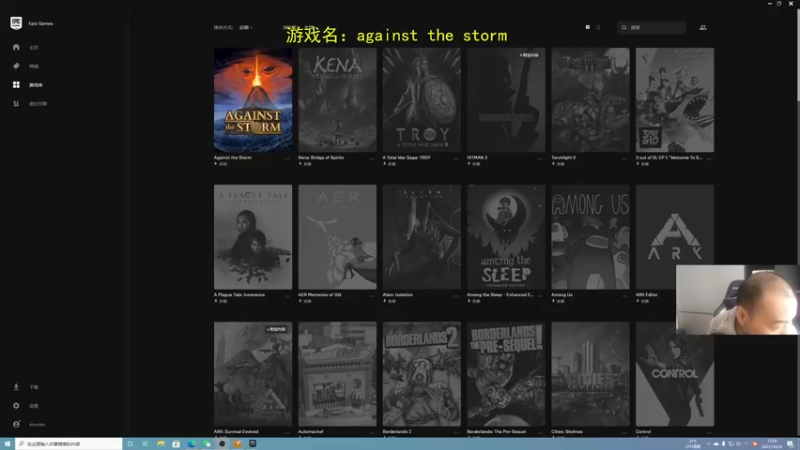Switch library to grid view

(x=588, y=27)
